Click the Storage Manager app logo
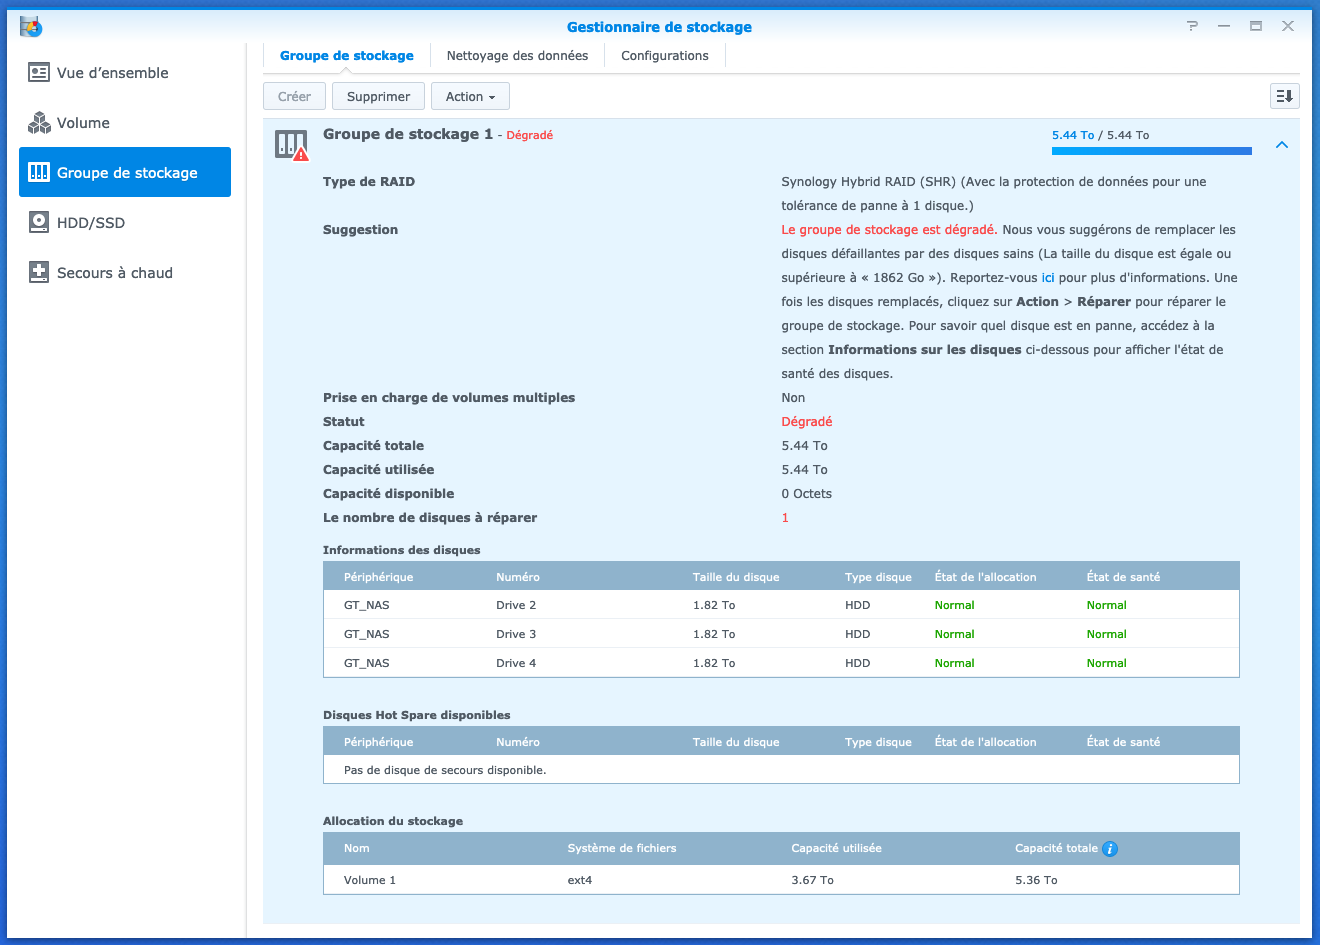The height and width of the screenshot is (945, 1320). point(31,26)
